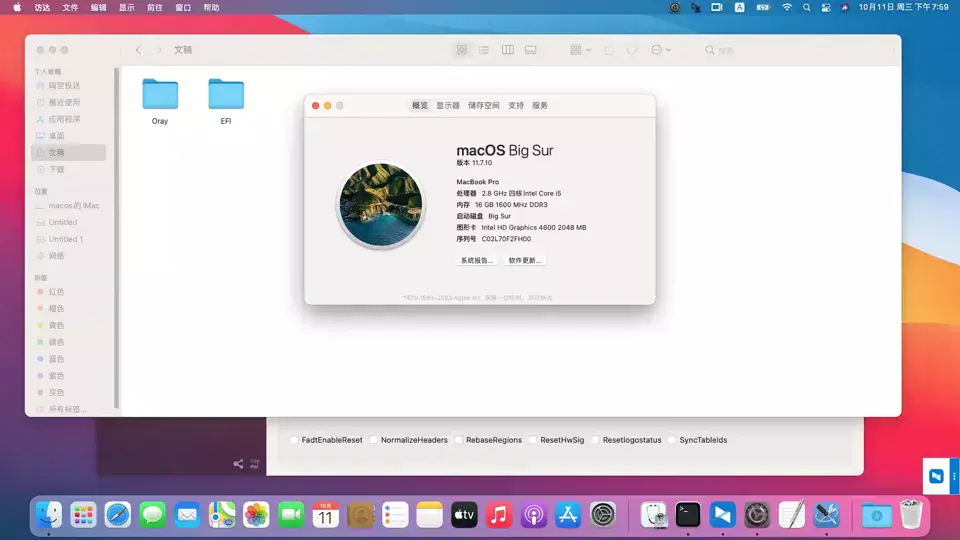
Task: Open Terminal from the Dock
Action: tap(688, 515)
